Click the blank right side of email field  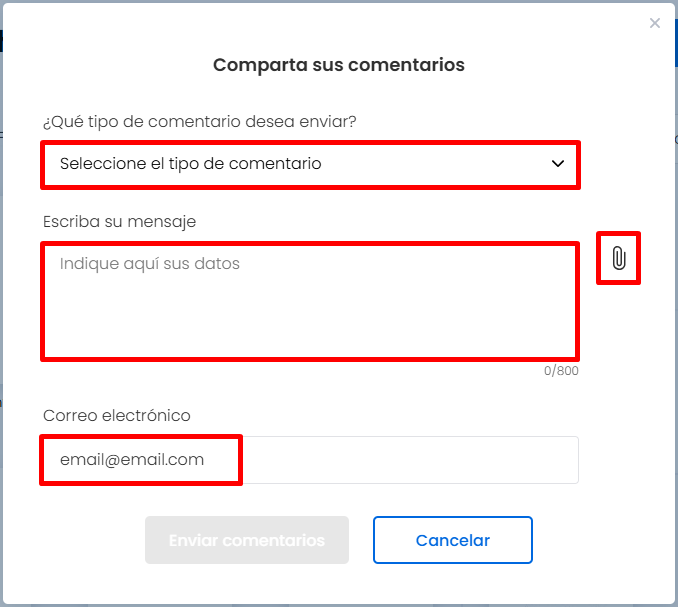tap(410, 460)
